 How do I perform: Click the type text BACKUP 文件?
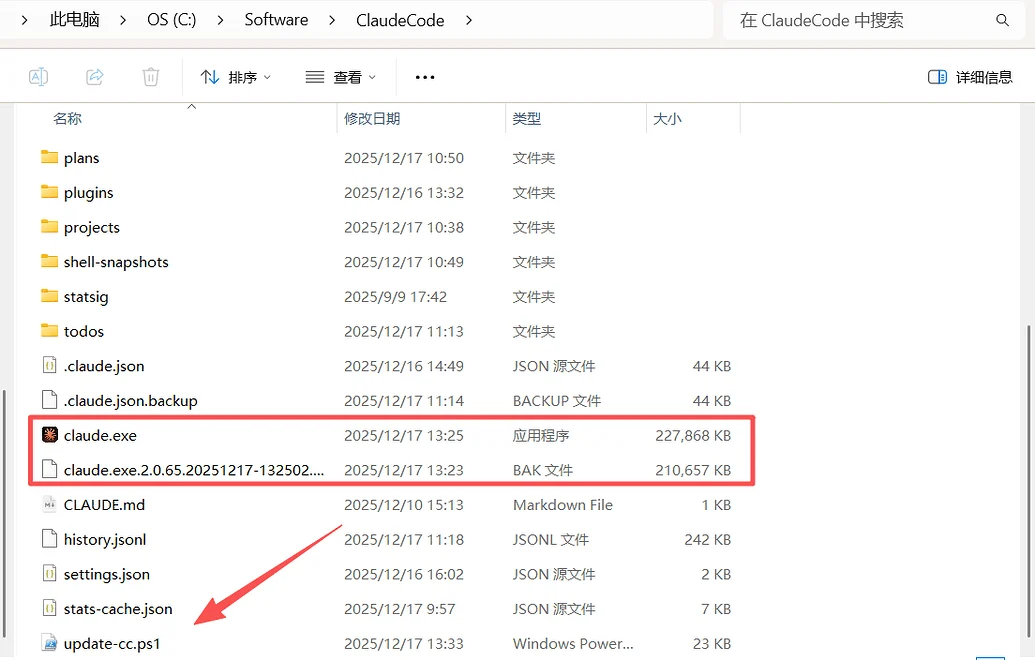coord(557,401)
